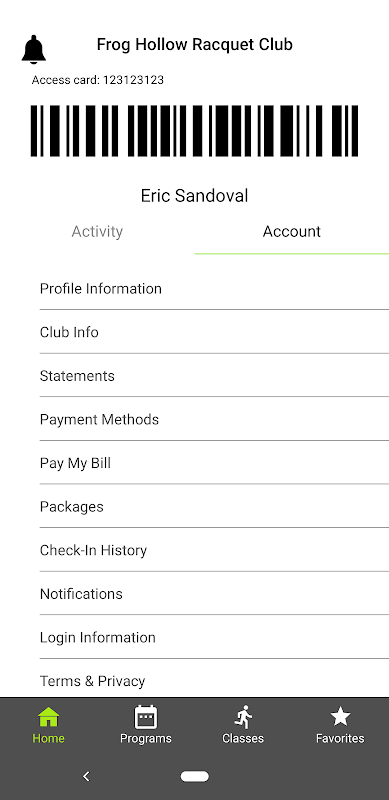View Check-In History

(214, 550)
